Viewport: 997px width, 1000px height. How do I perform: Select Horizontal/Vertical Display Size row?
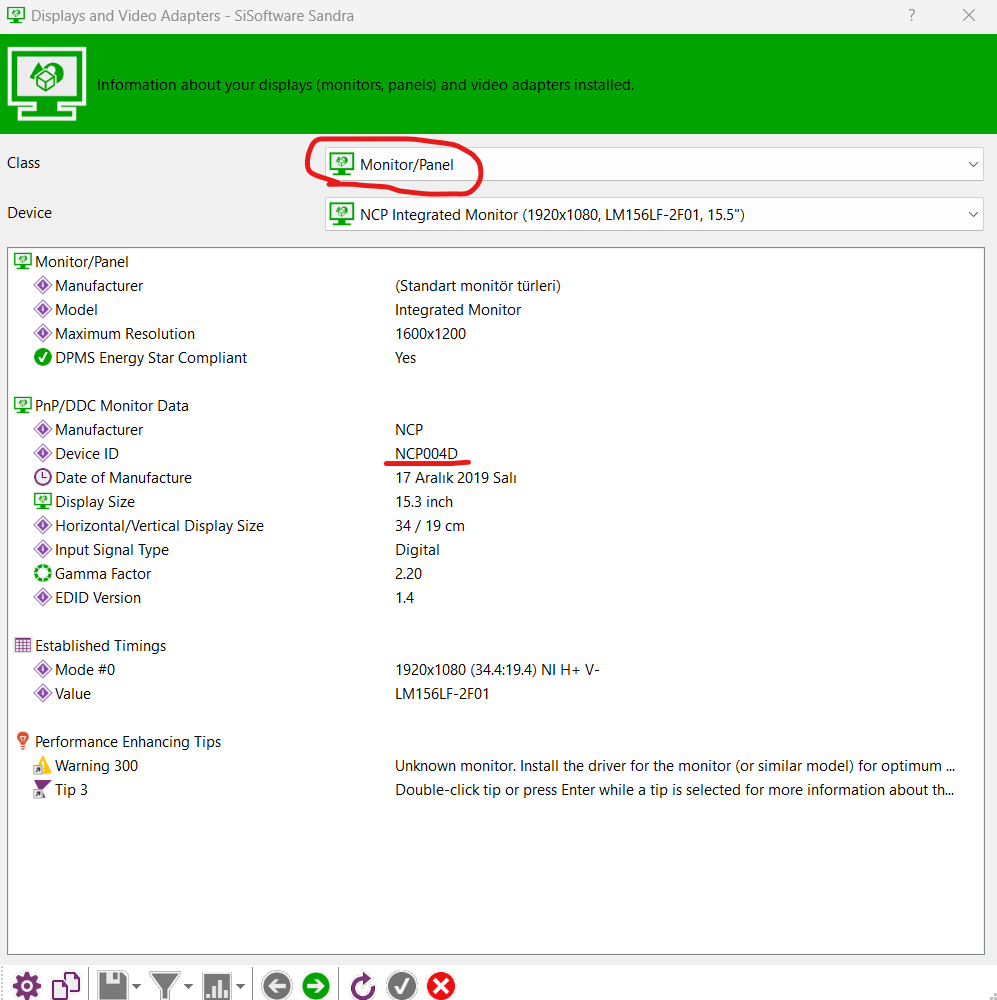click(x=496, y=526)
